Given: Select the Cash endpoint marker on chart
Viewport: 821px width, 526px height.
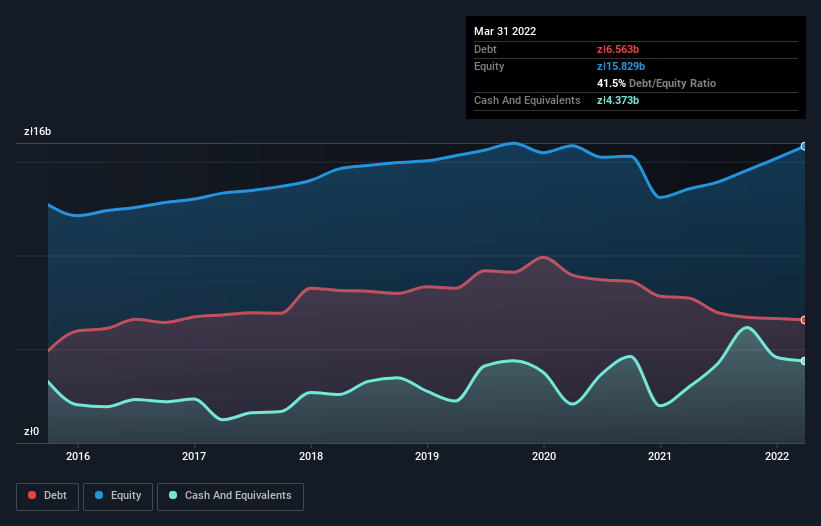Looking at the screenshot, I should click(x=804, y=361).
